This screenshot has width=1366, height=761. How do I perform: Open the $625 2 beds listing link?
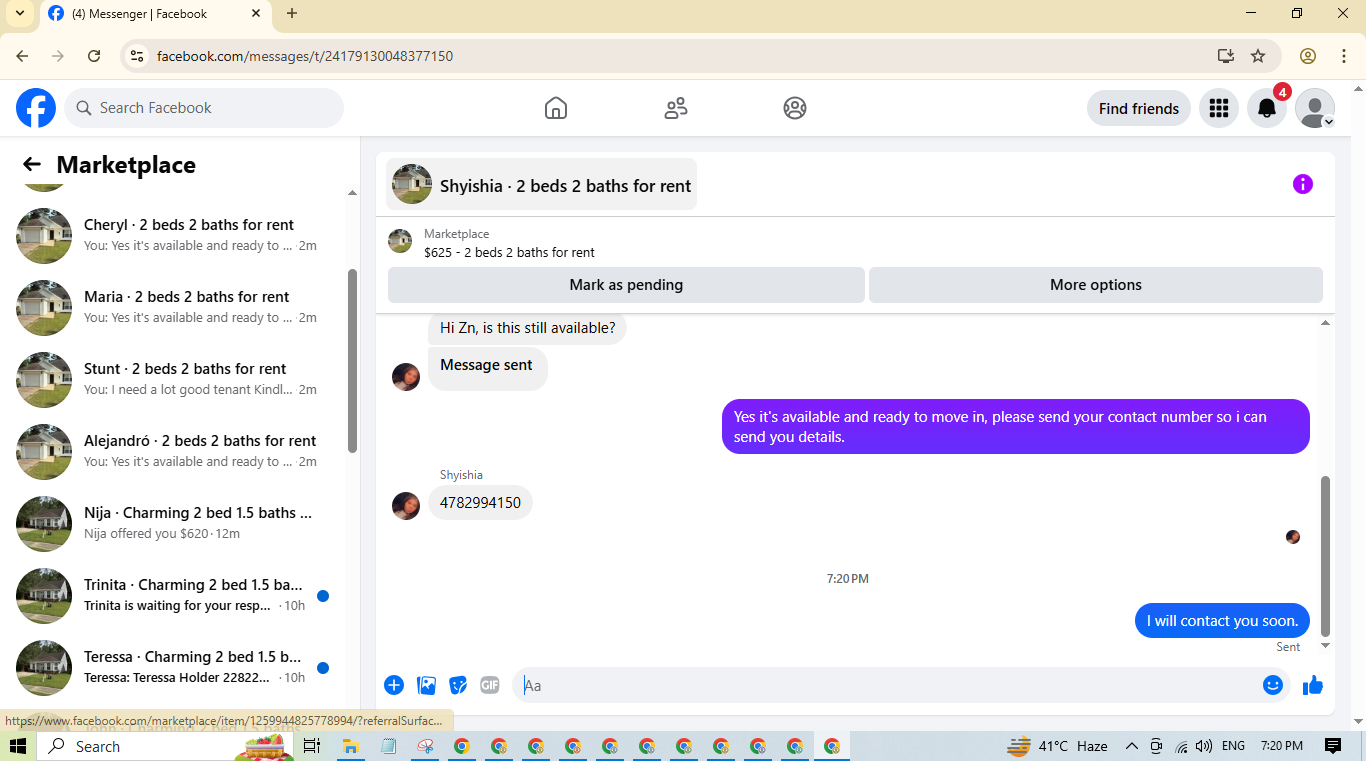coord(509,252)
